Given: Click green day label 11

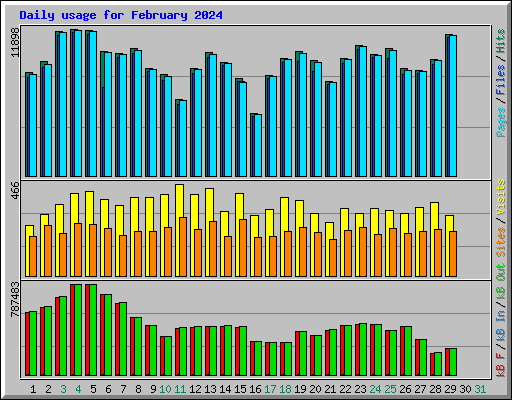Looking at the screenshot, I should tap(180, 389).
